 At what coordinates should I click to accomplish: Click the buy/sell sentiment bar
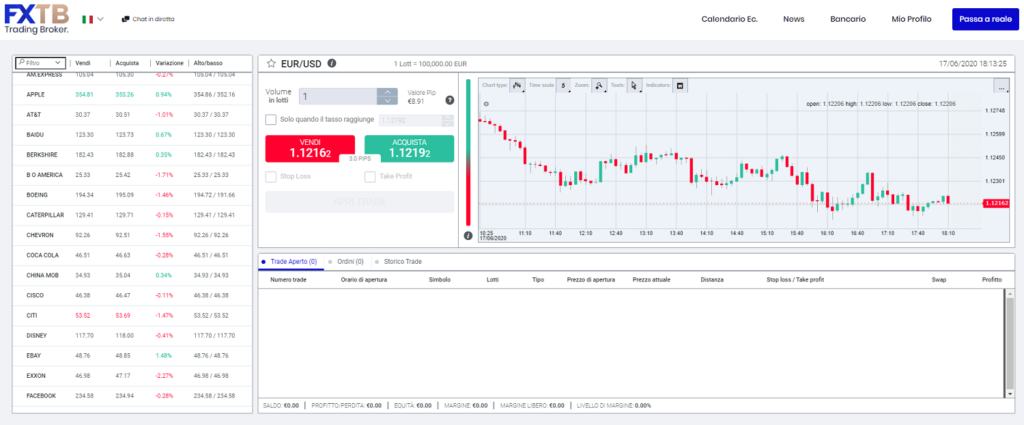[x=468, y=152]
